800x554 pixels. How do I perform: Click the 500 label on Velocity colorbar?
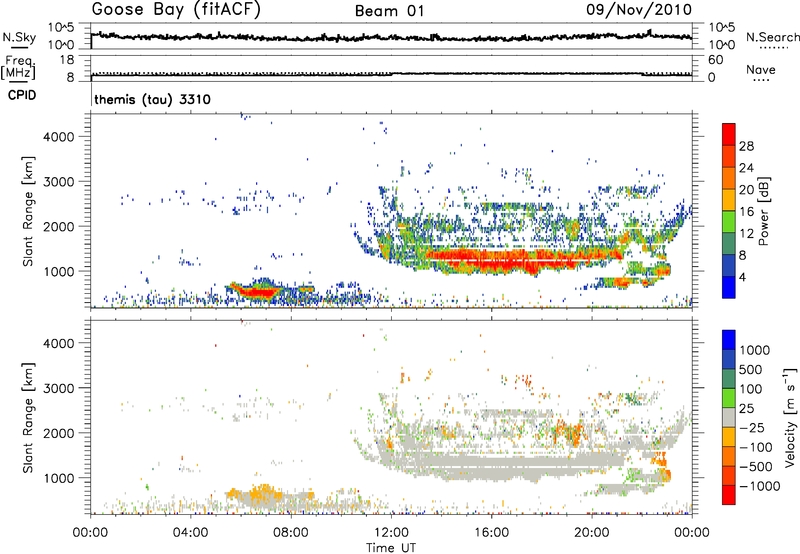pos(750,369)
